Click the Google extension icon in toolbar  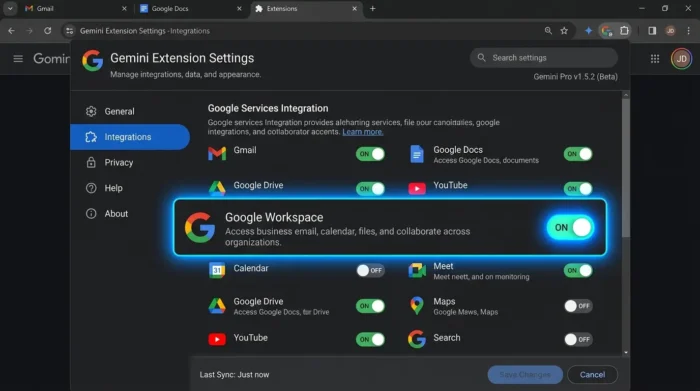[x=607, y=31]
